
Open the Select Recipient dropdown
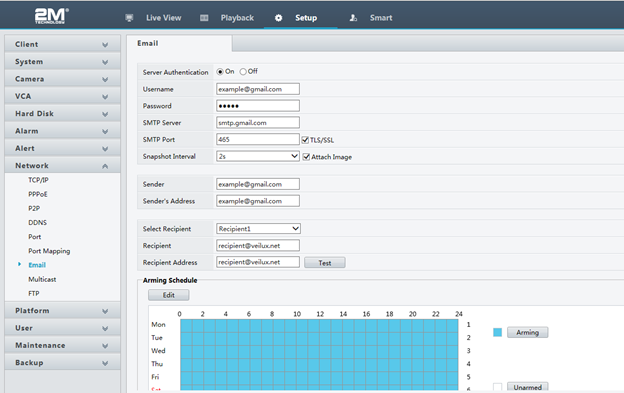click(258, 229)
